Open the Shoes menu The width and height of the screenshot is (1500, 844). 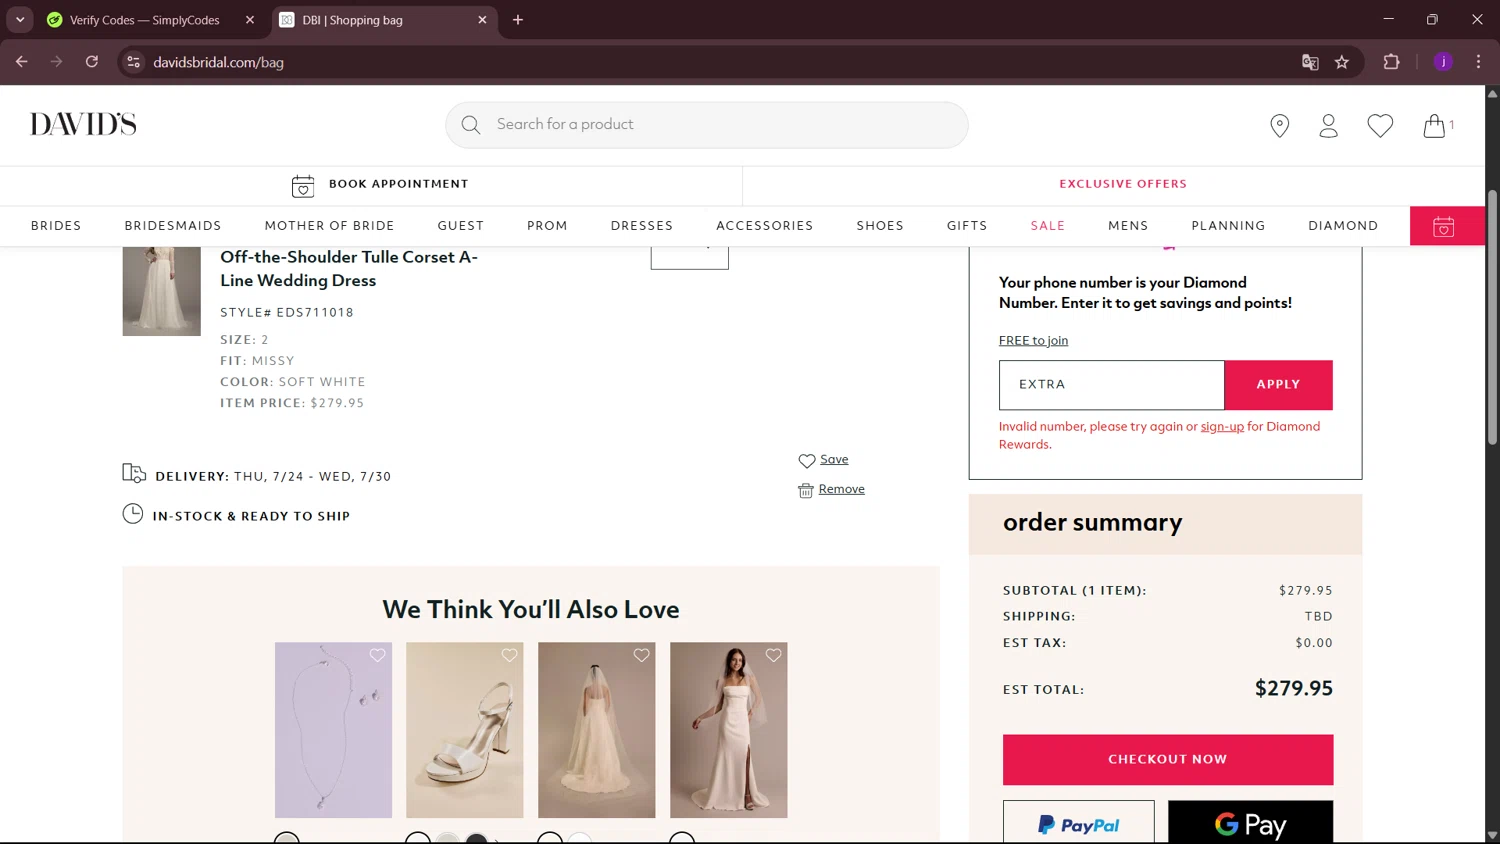[880, 226]
